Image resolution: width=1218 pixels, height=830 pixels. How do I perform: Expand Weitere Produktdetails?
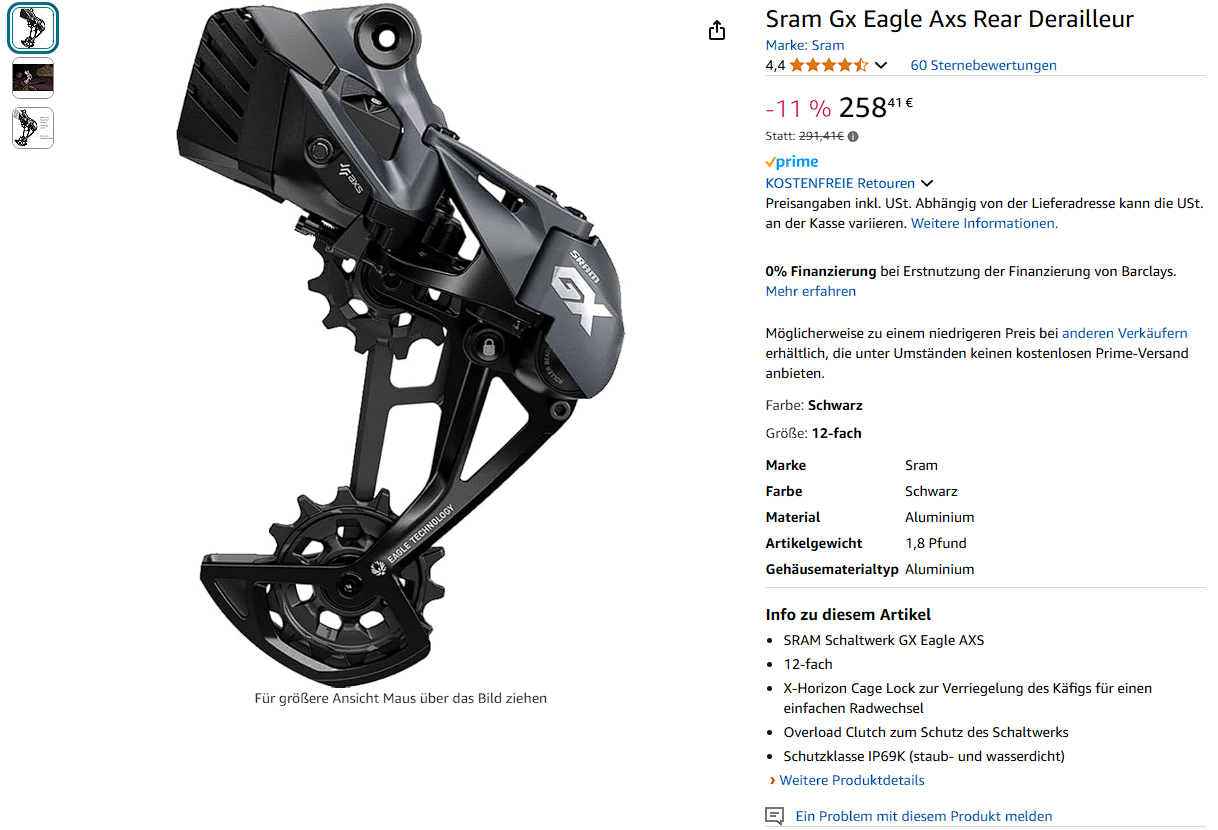tap(852, 780)
